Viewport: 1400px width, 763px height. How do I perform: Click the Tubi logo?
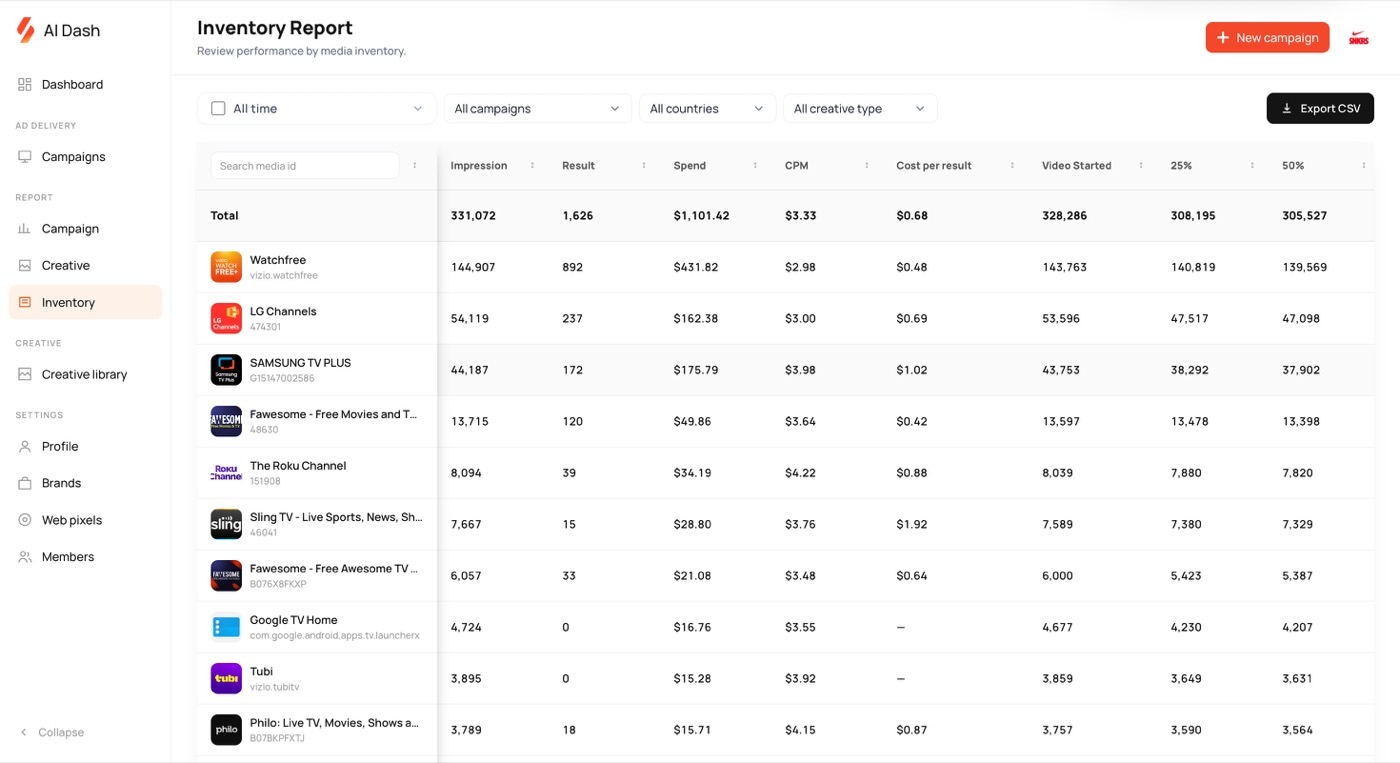pyautogui.click(x=226, y=678)
